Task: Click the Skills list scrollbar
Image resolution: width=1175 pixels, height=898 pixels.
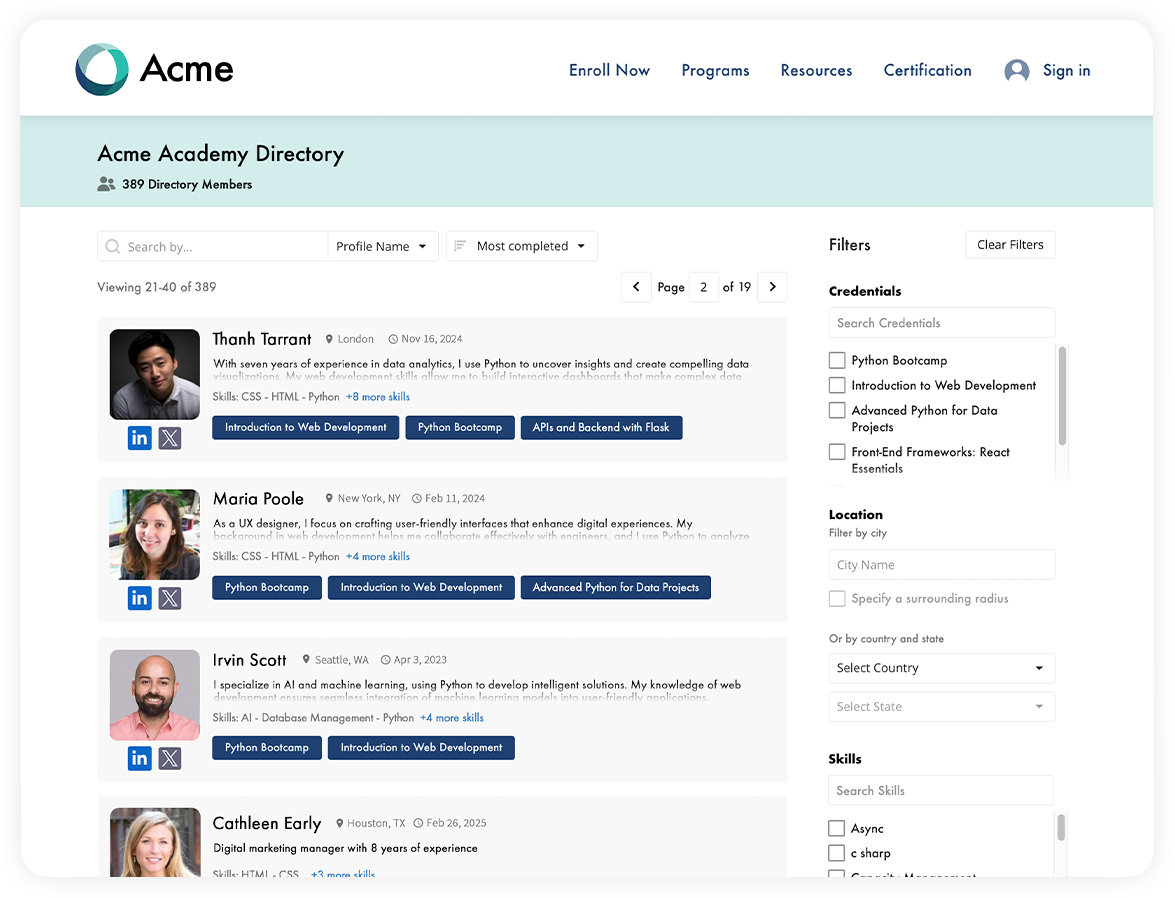Action: (1061, 828)
